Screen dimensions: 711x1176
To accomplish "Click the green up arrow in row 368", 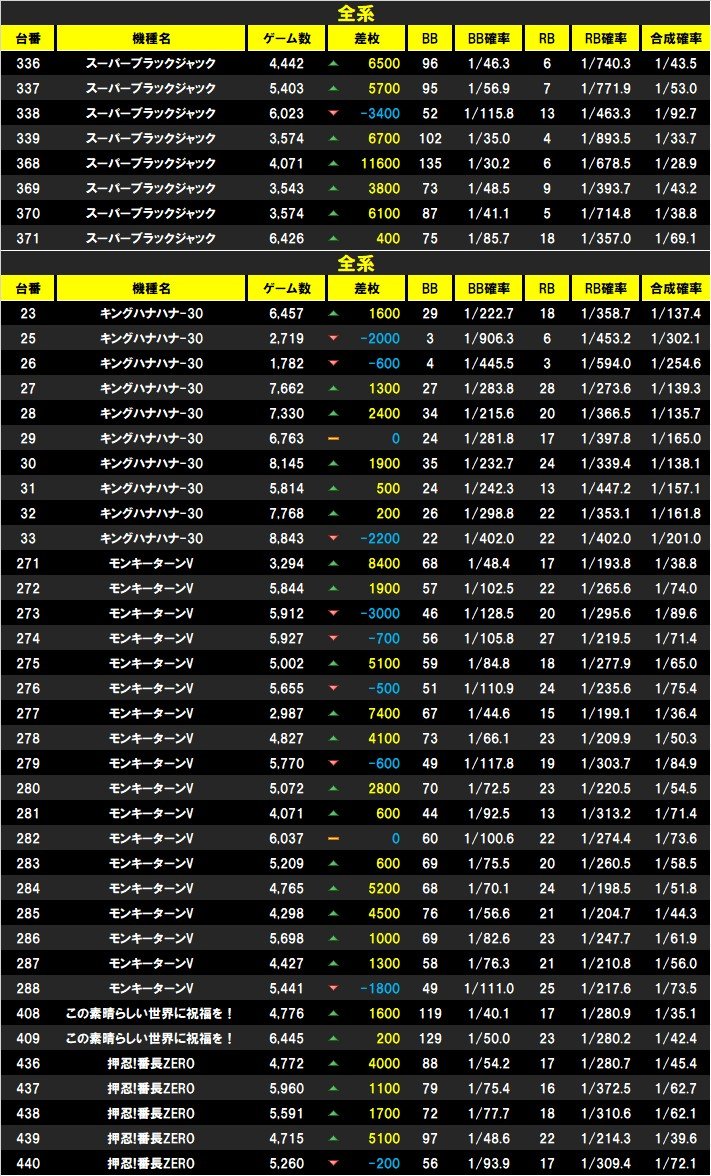I will pyautogui.click(x=334, y=164).
